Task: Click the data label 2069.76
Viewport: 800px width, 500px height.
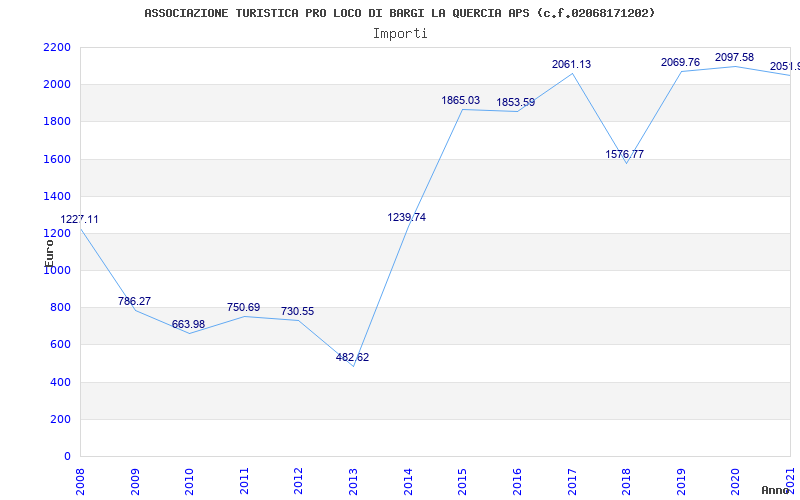Action: pos(680,62)
